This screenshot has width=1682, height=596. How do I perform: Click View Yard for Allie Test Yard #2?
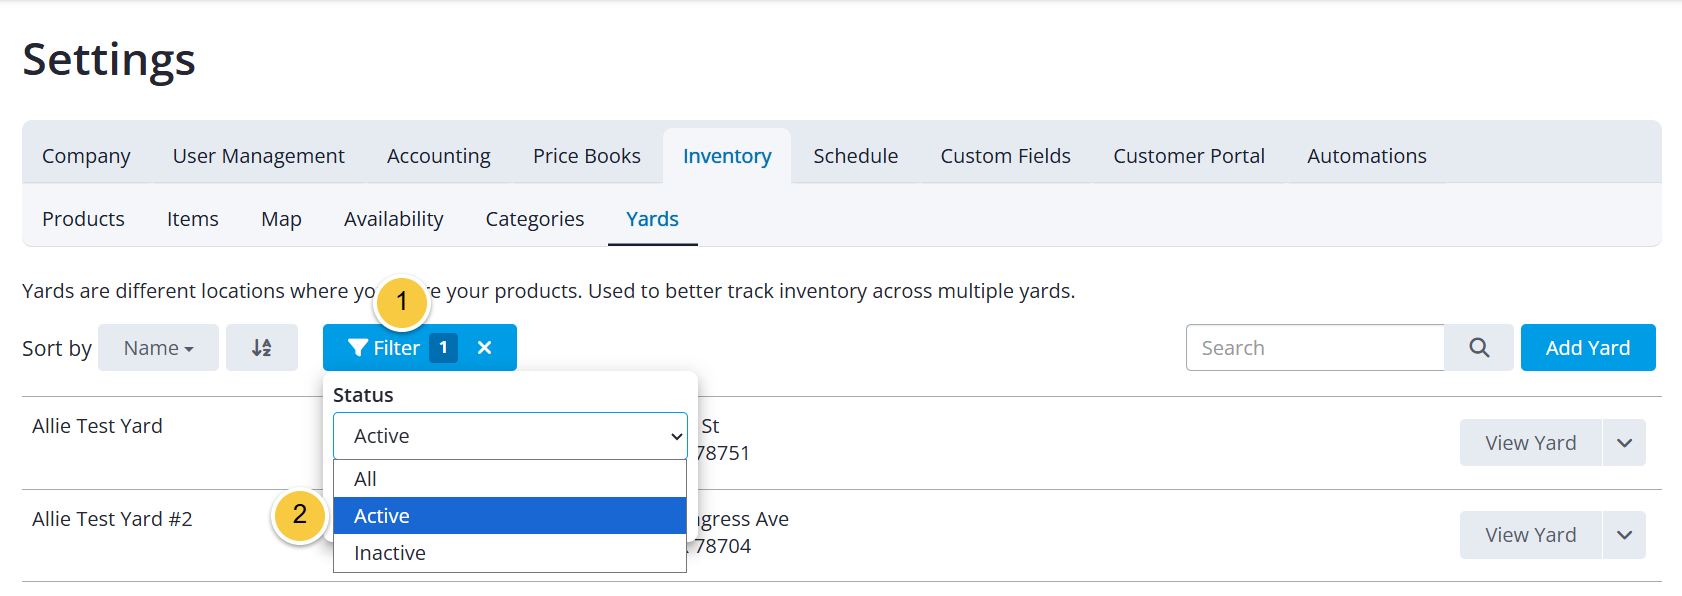1530,535
